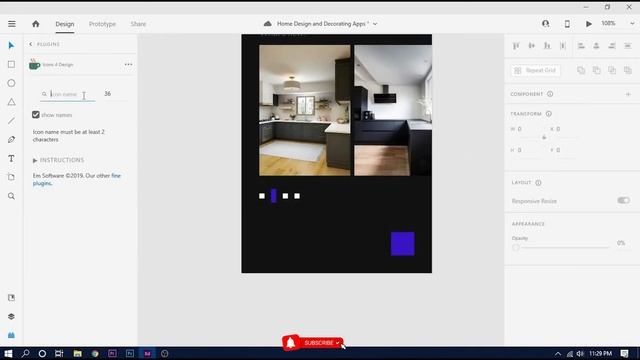Open Windows taskbar search
Viewport: 640px width, 360px height.
(x=25, y=353)
